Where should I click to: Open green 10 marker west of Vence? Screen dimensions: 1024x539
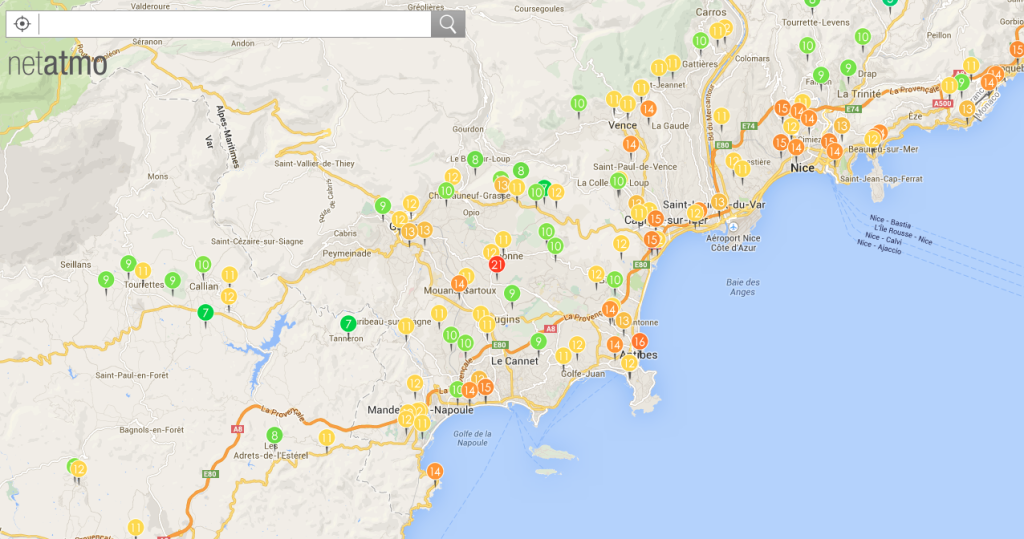pos(579,103)
